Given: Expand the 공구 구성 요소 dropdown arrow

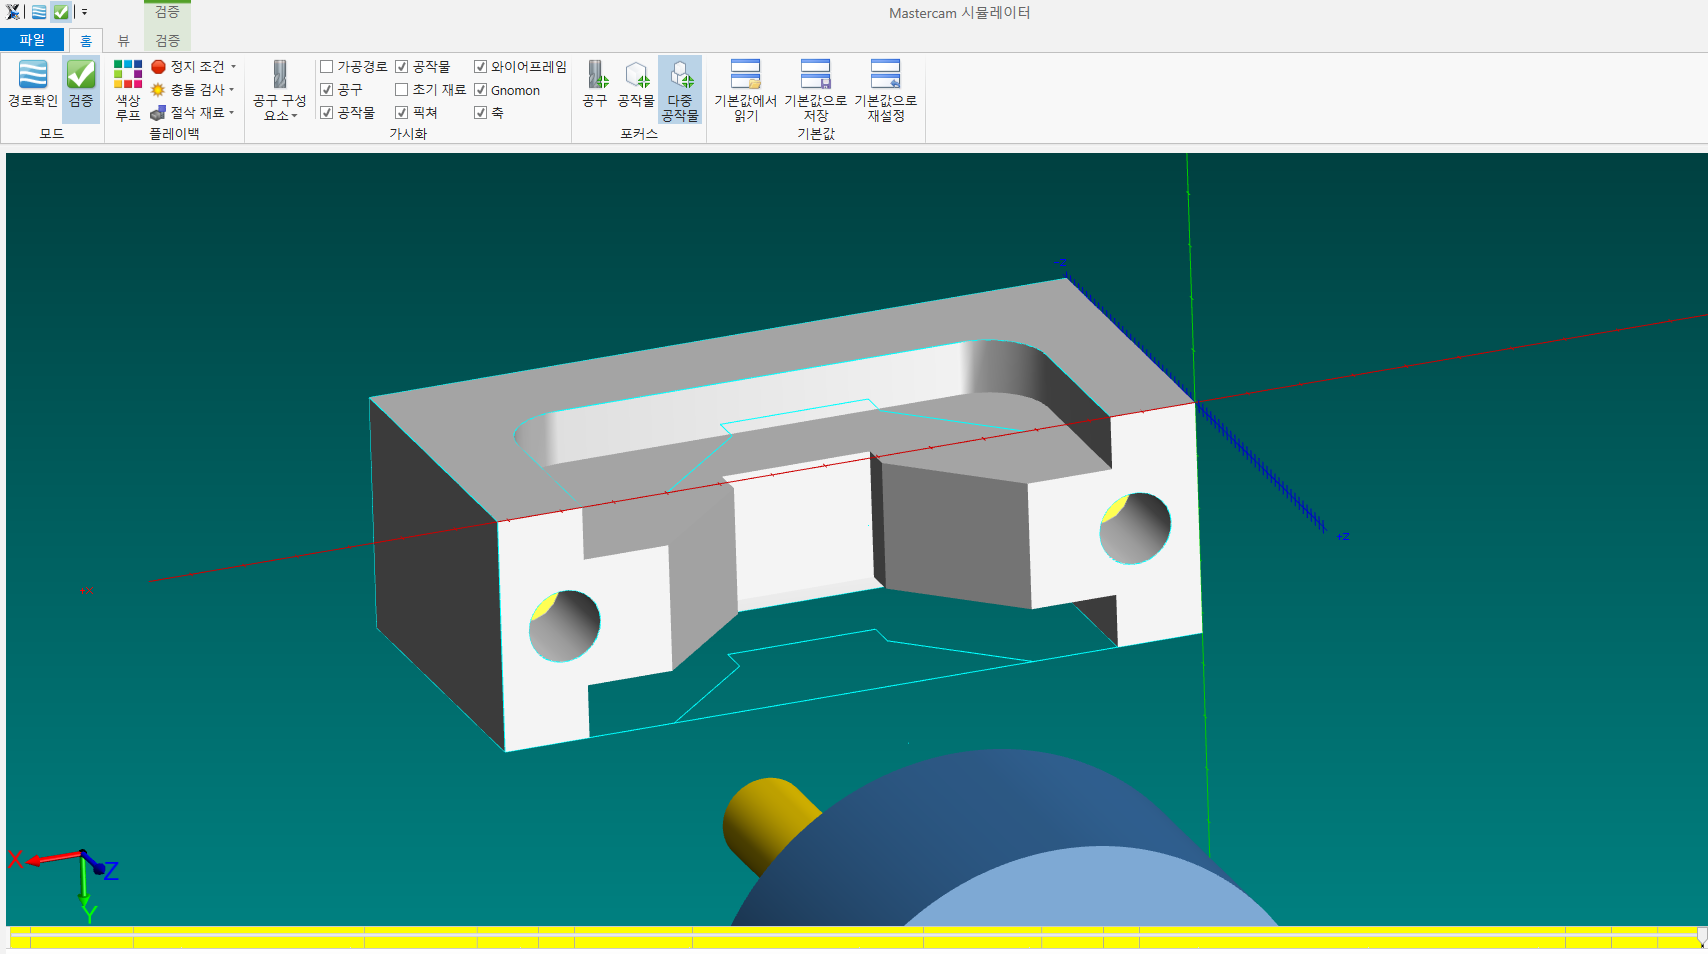Looking at the screenshot, I should coord(295,116).
